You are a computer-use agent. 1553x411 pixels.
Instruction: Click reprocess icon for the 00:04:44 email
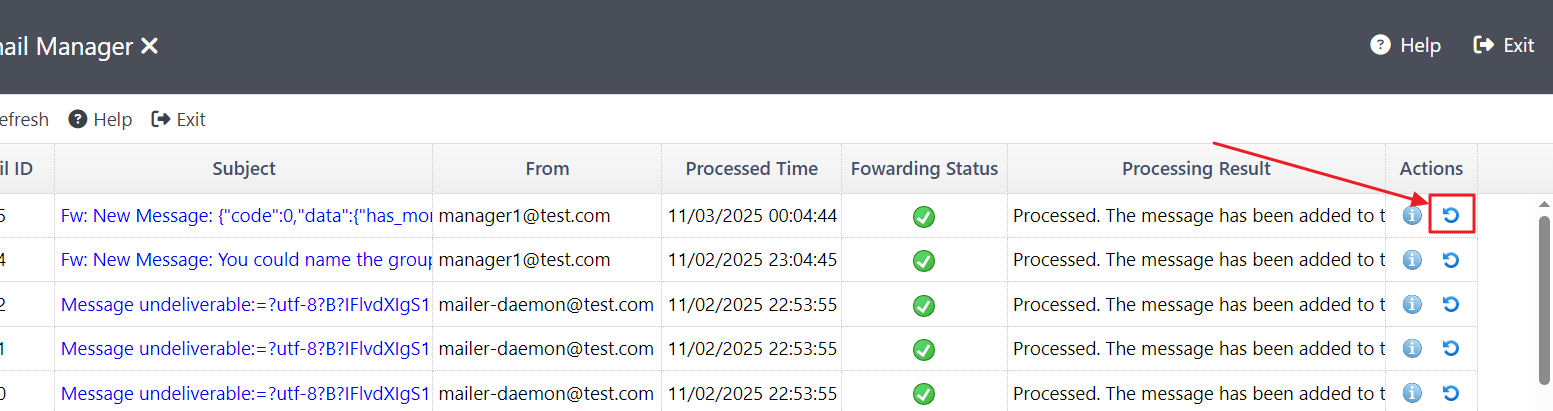tap(1451, 216)
